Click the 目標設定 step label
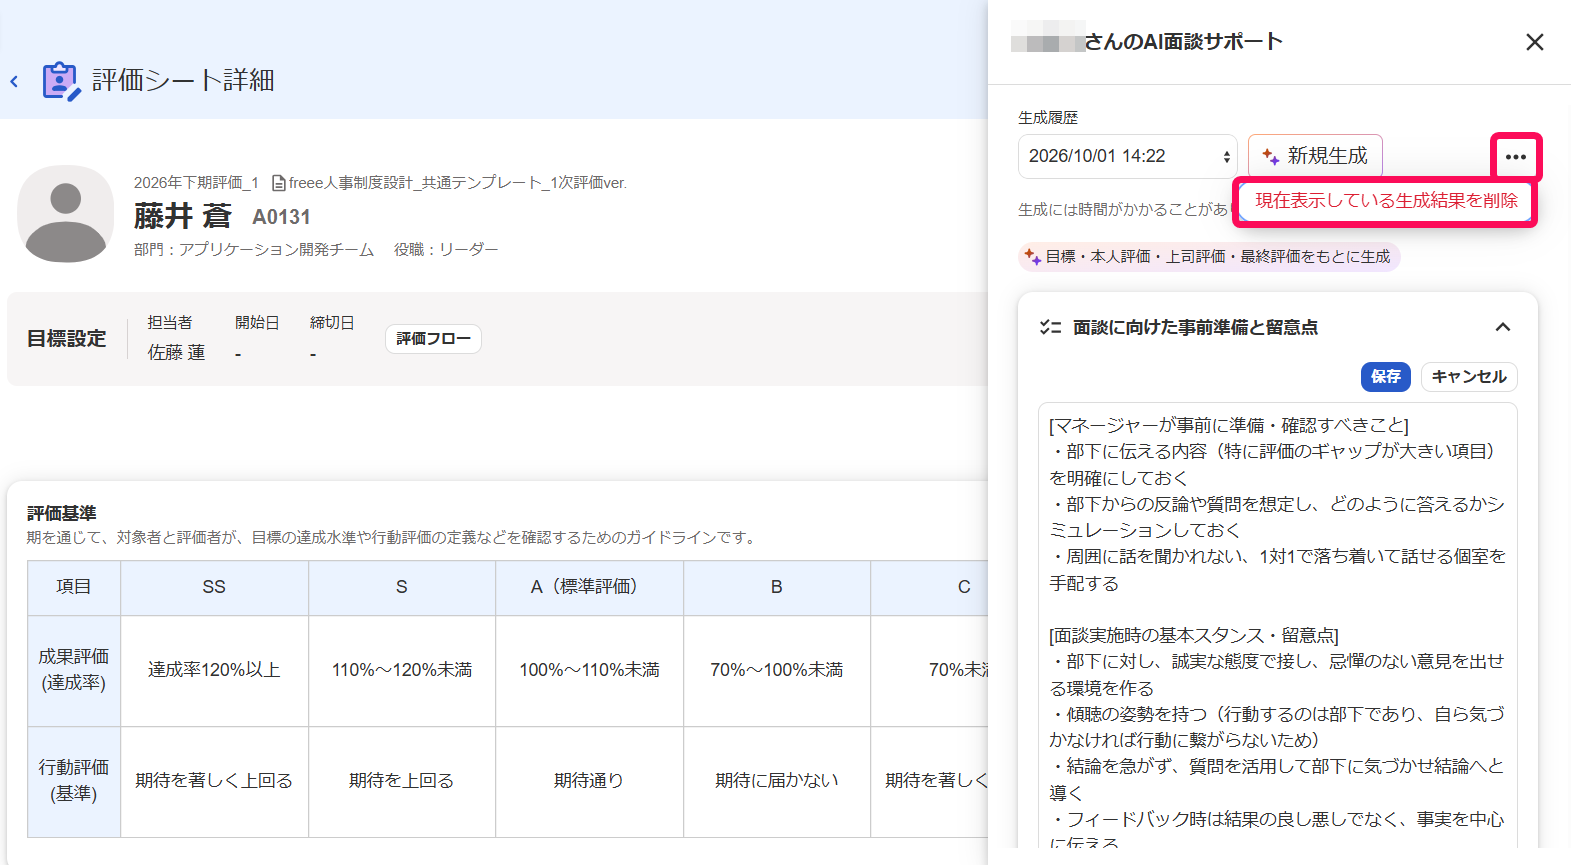 (x=67, y=339)
